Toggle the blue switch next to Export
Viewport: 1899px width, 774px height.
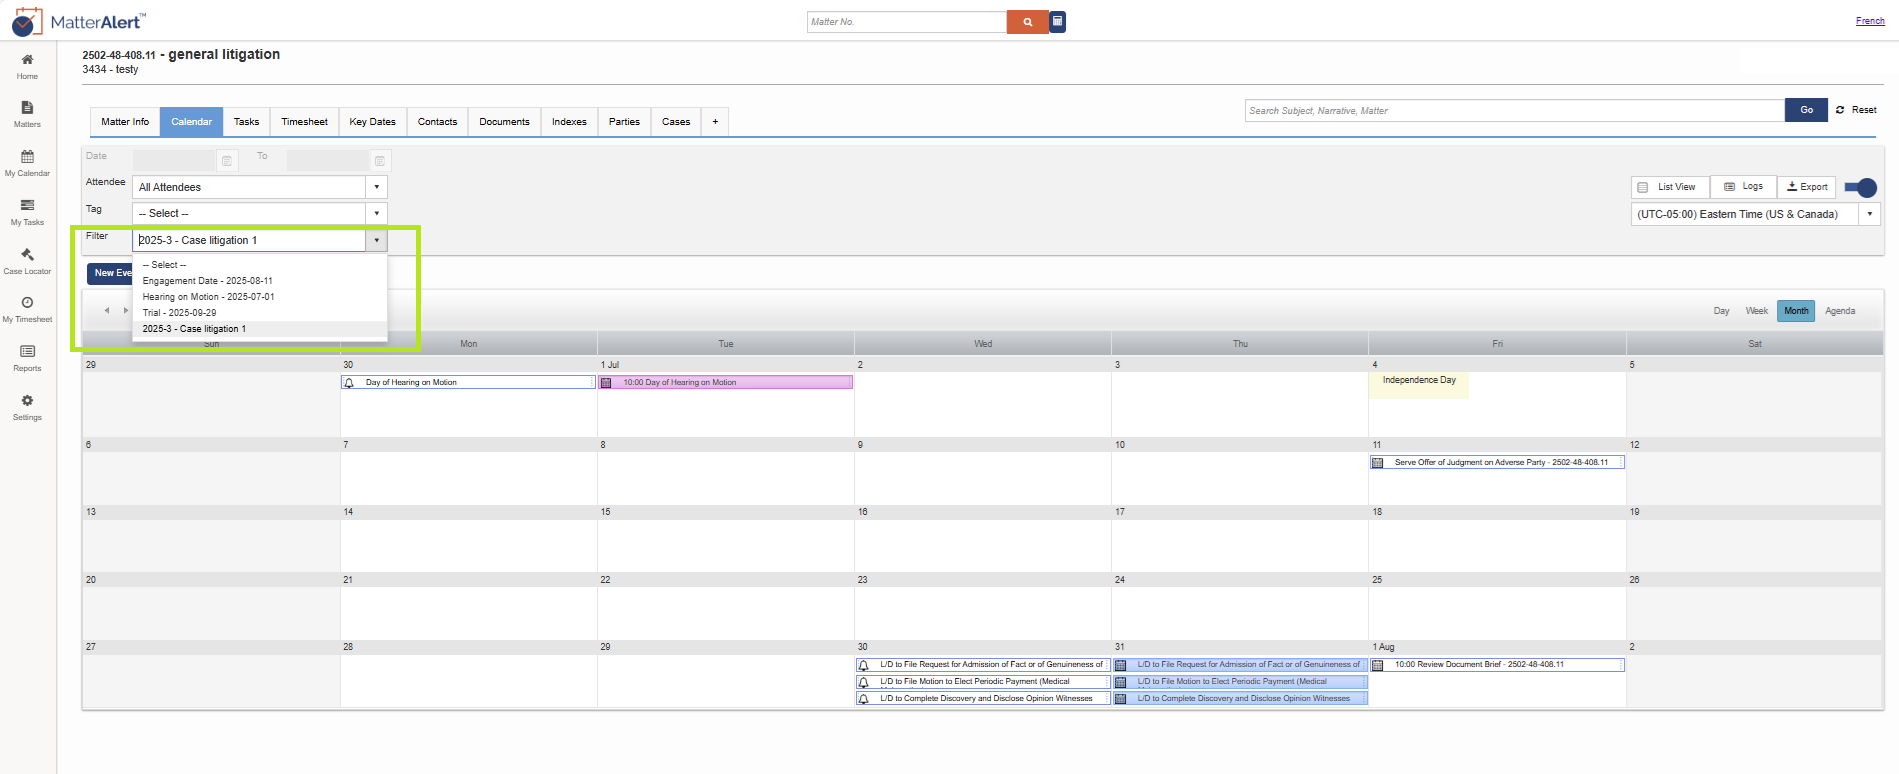pyautogui.click(x=1861, y=187)
